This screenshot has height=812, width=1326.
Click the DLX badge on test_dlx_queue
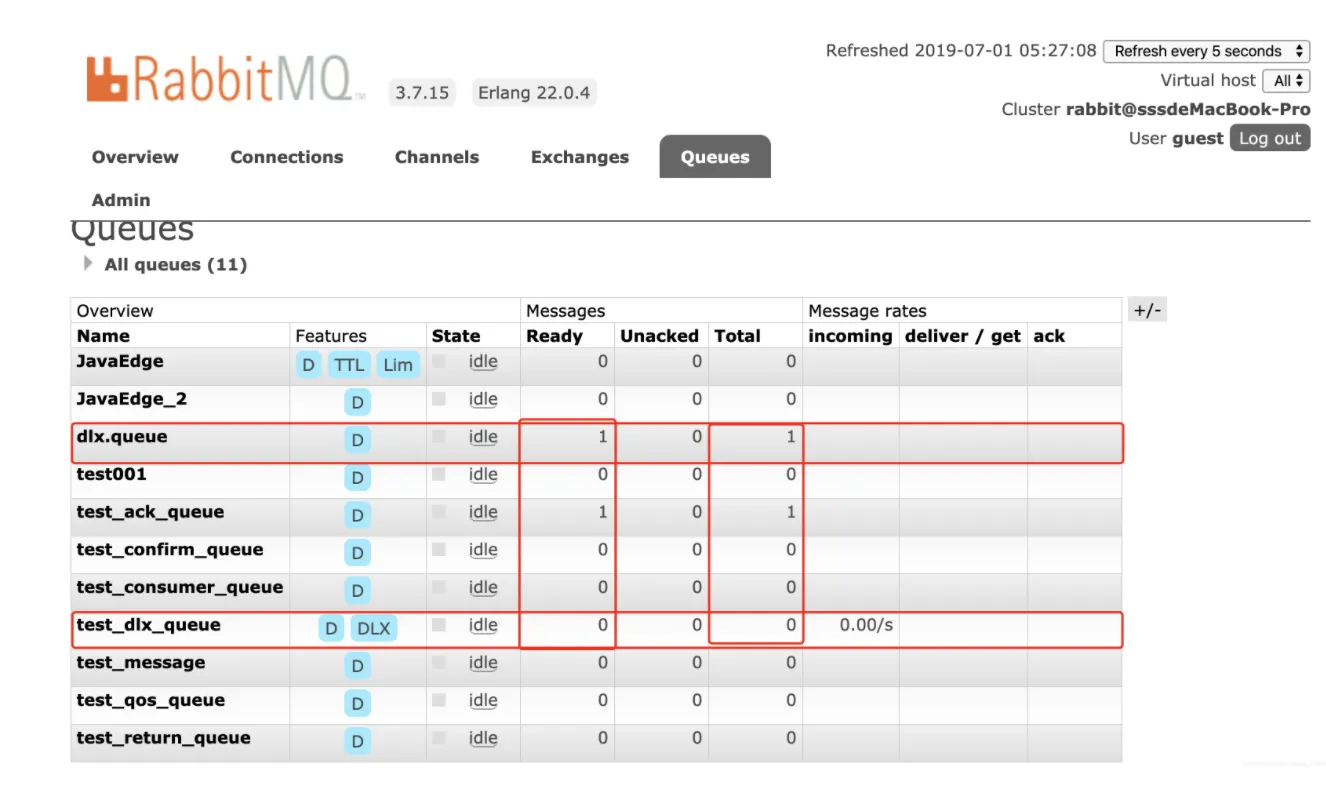click(374, 629)
